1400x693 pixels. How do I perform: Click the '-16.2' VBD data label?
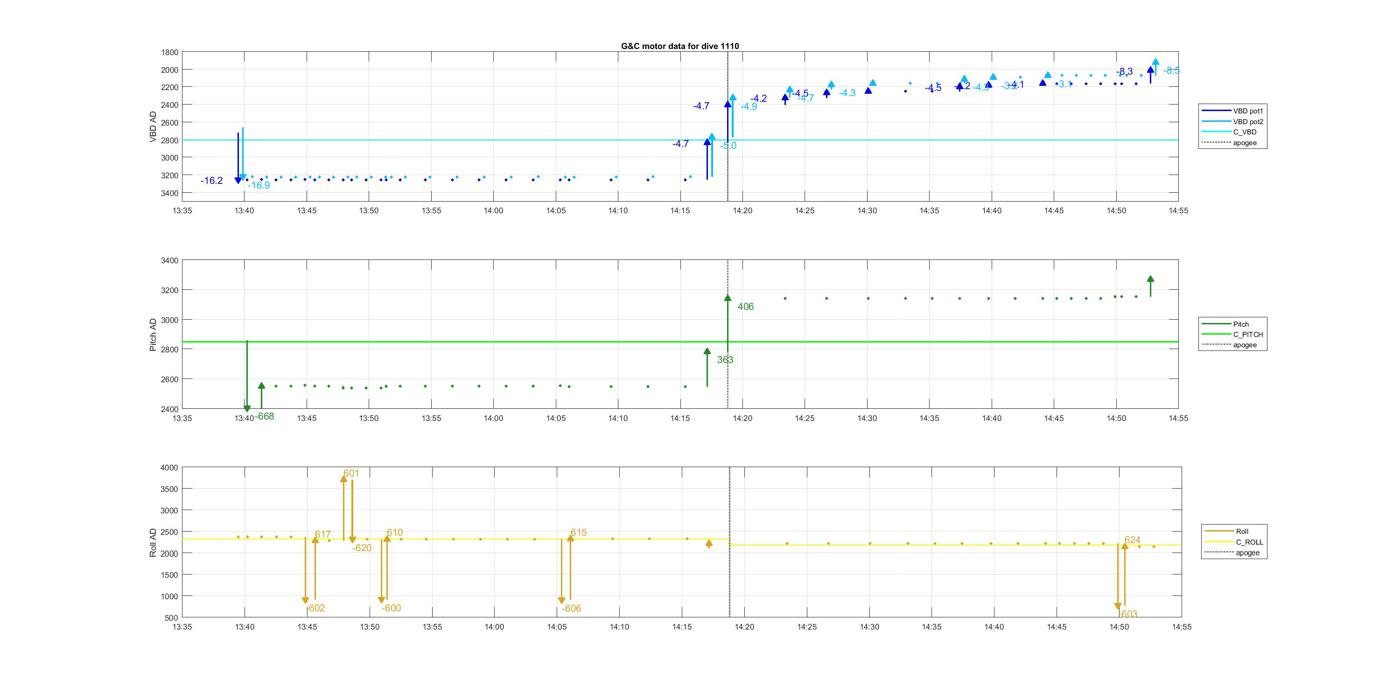[x=212, y=181]
